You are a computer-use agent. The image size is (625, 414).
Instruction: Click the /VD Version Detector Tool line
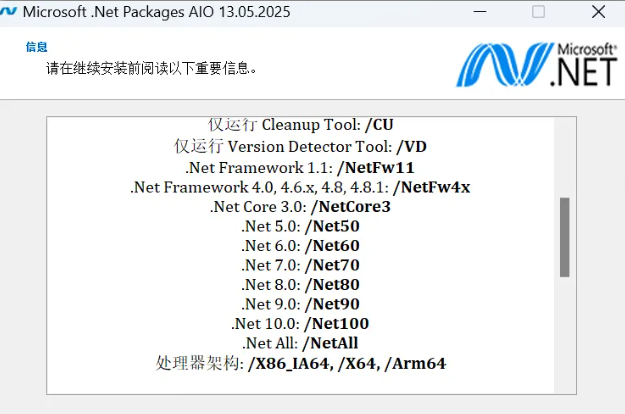pos(300,146)
